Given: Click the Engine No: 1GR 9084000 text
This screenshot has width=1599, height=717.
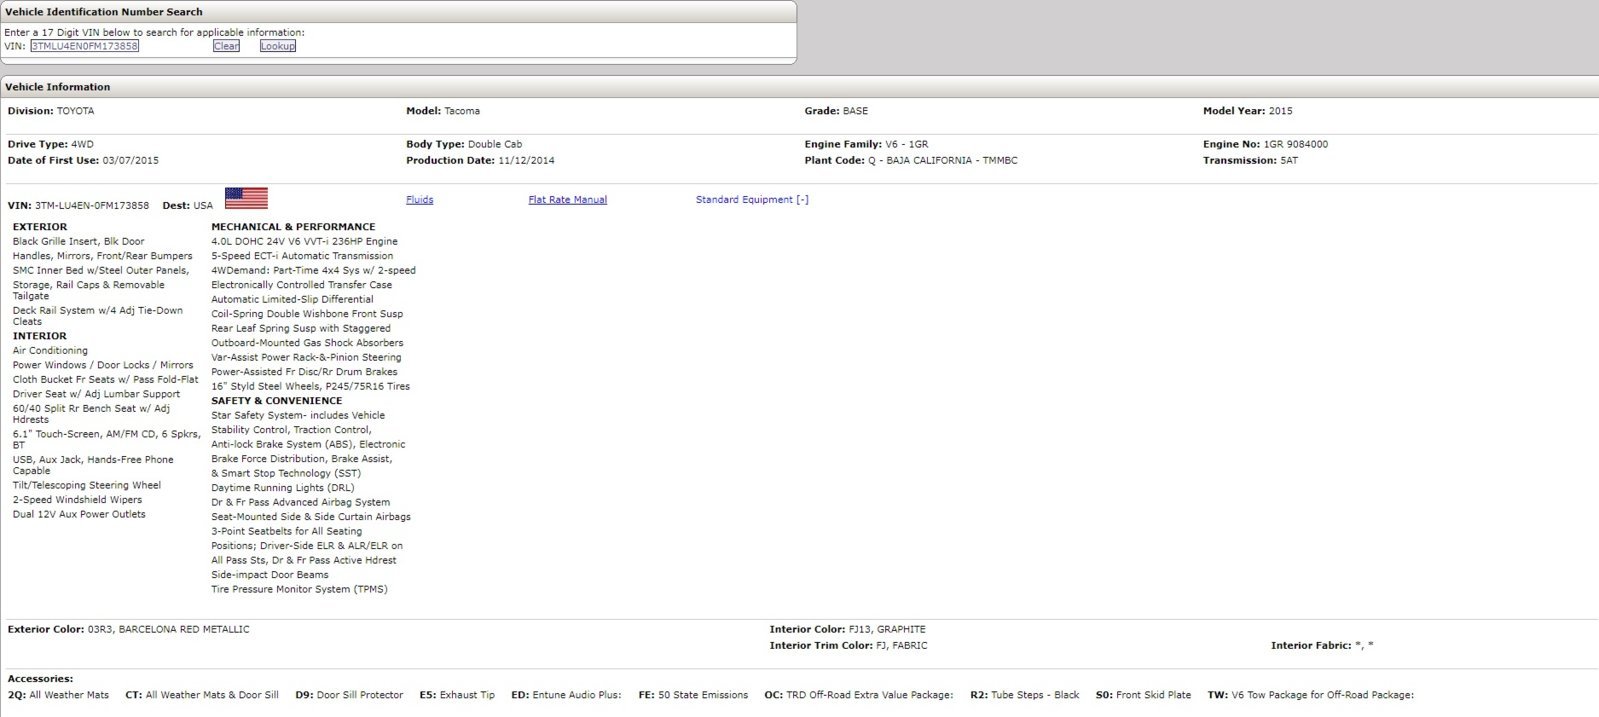Looking at the screenshot, I should (1266, 145).
